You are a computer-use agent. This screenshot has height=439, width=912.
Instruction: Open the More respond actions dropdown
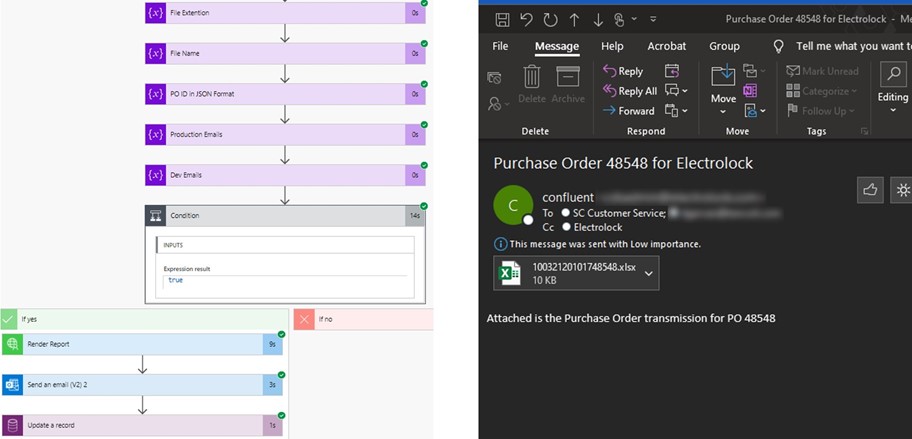pos(676,110)
